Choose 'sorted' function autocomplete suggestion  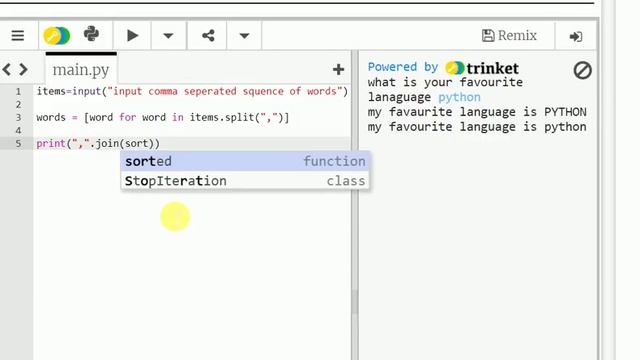pos(245,162)
